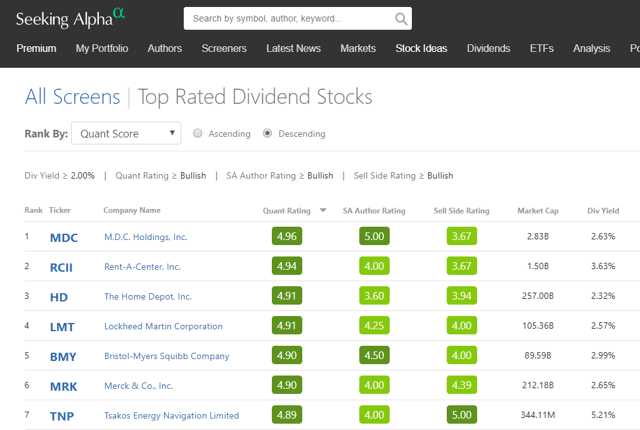This screenshot has width=640, height=430.
Task: Open Lockheed Martin Corporation link
Action: tap(163, 326)
